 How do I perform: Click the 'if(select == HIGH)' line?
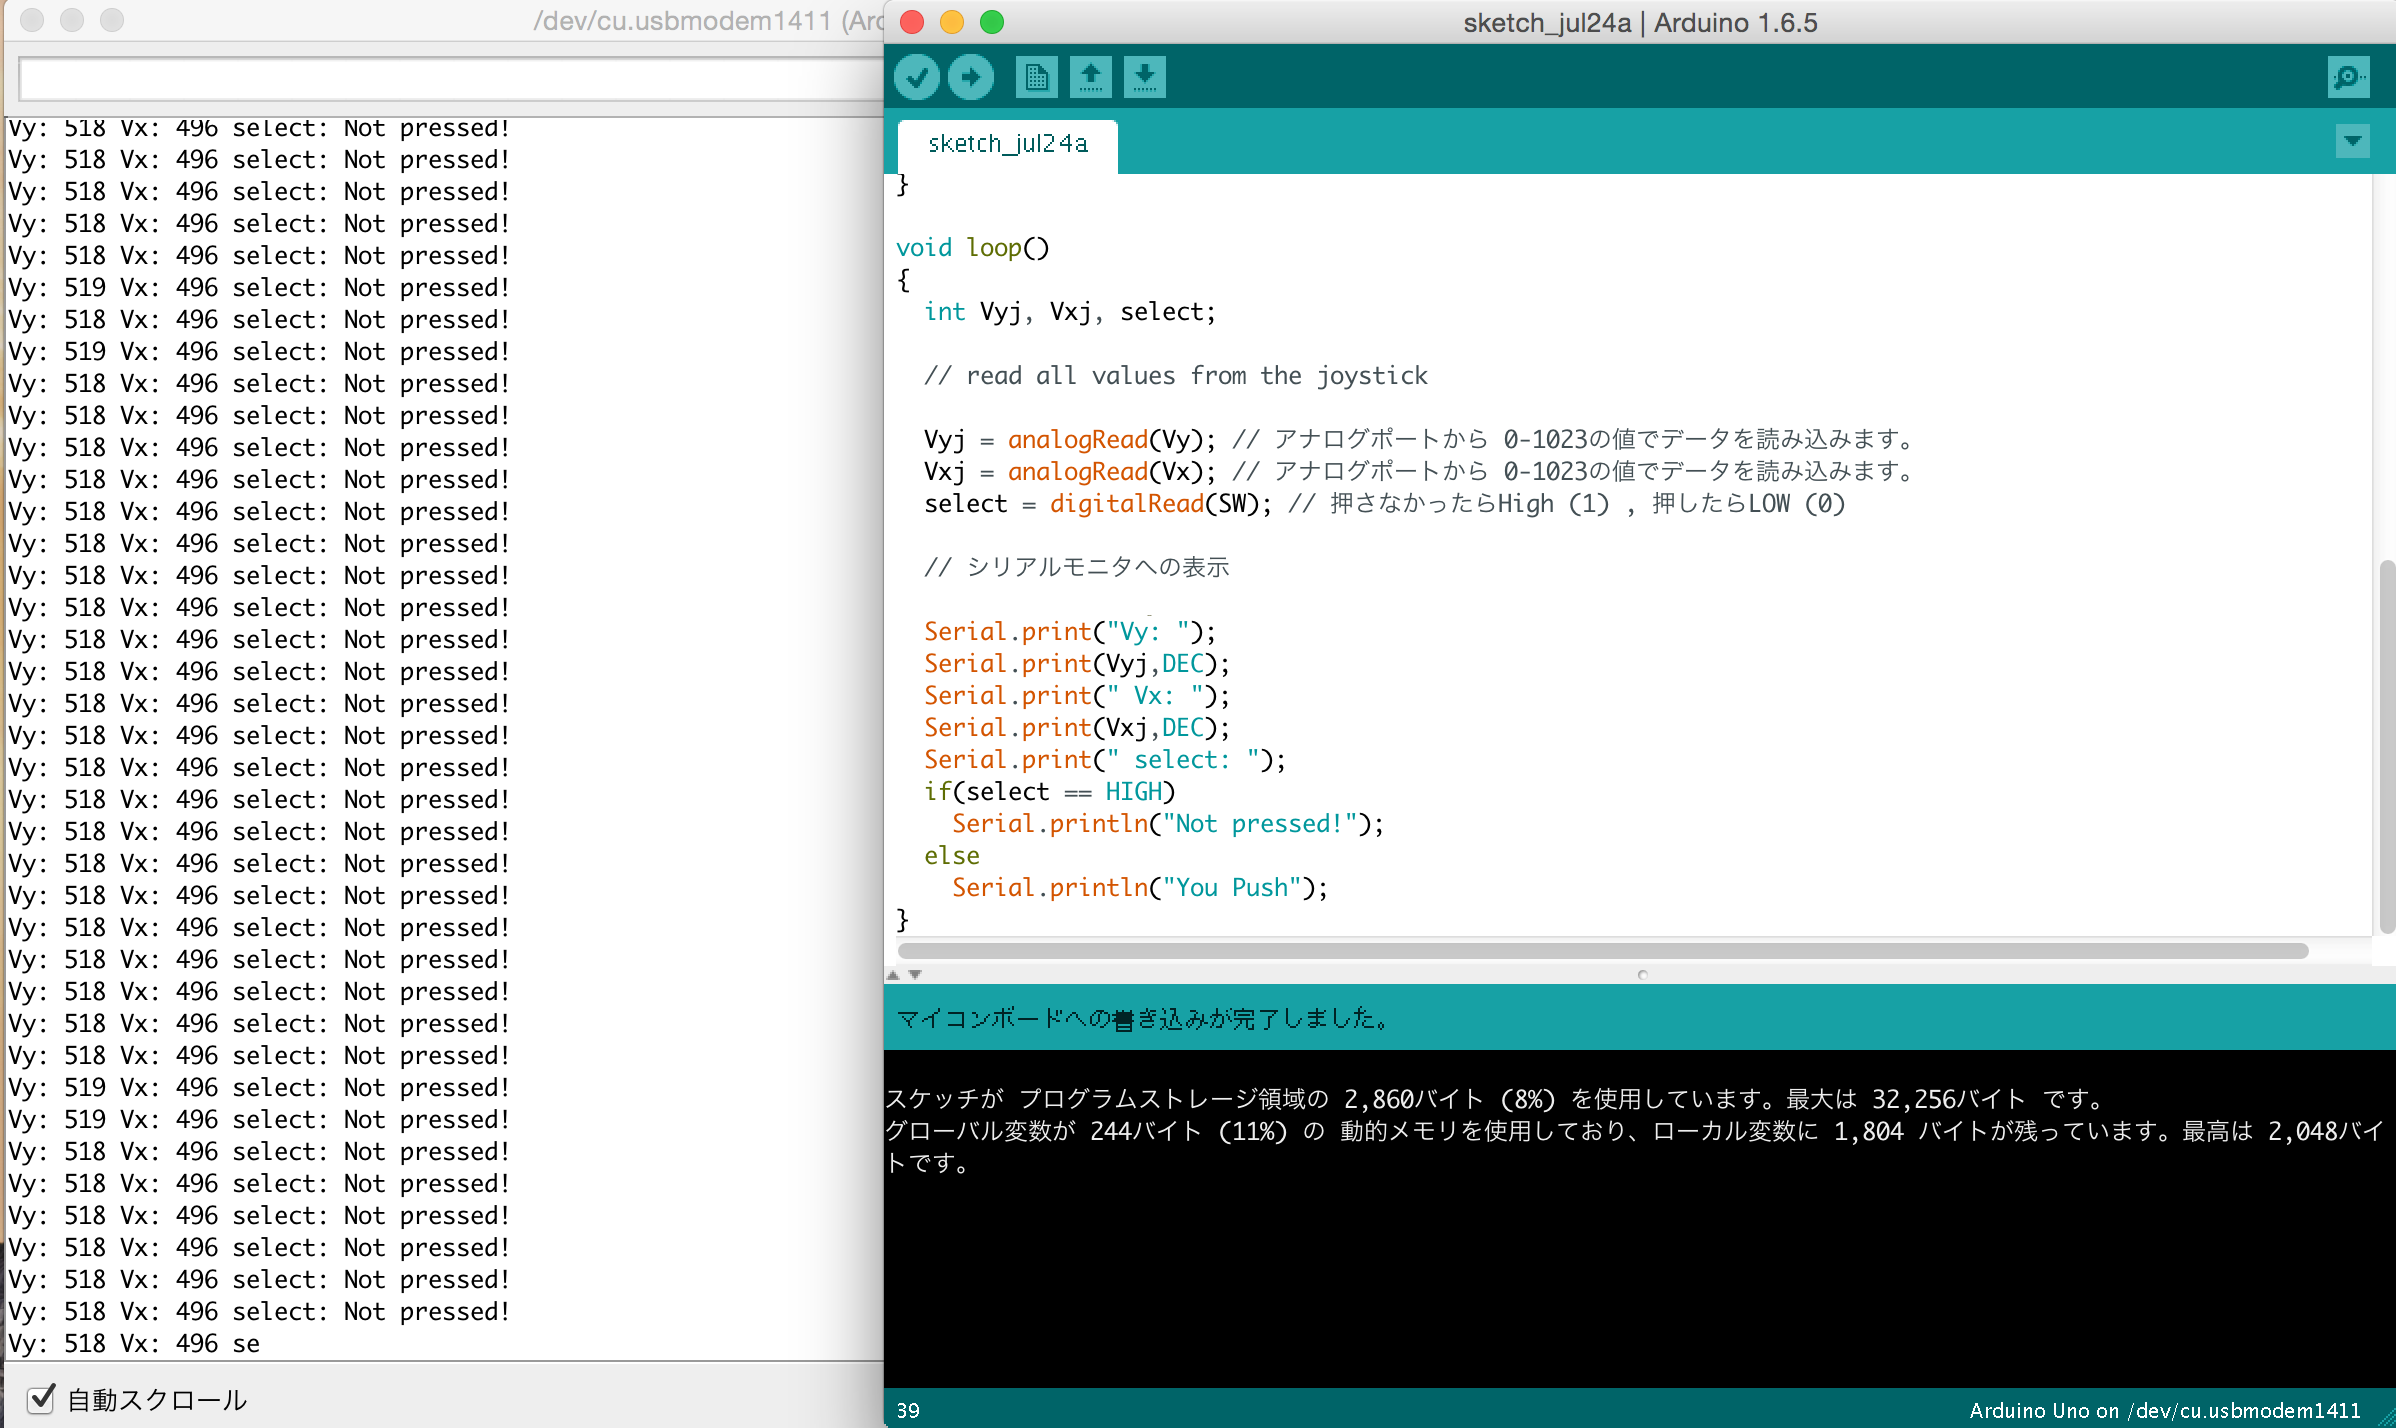tap(1050, 791)
